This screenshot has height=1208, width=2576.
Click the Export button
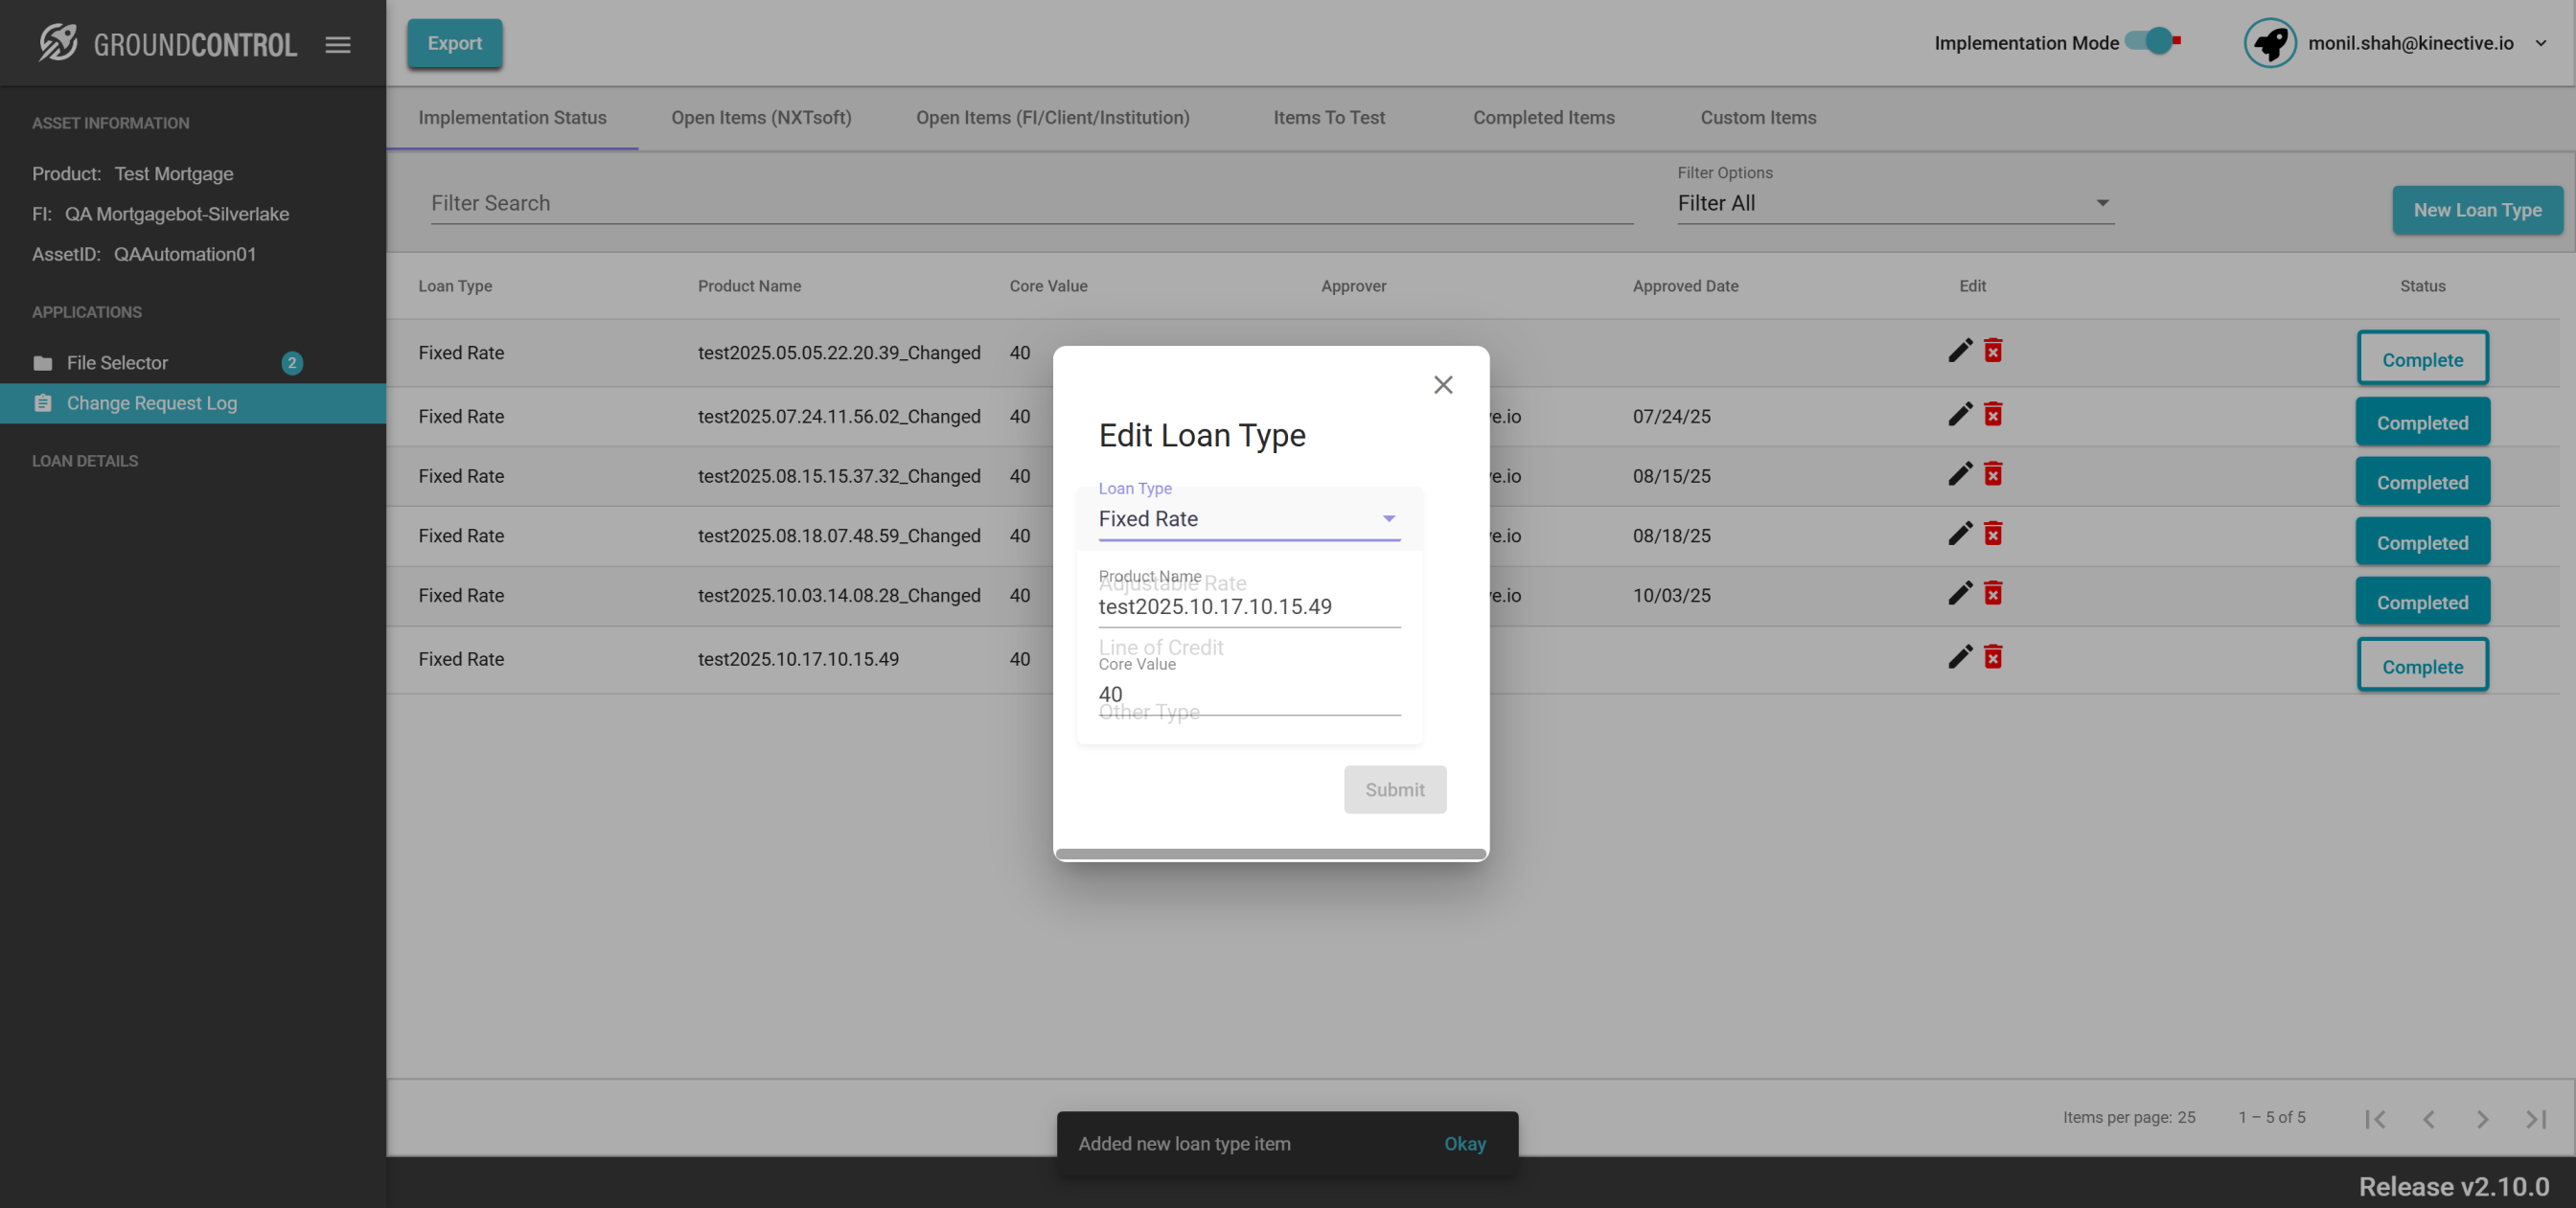(x=454, y=43)
